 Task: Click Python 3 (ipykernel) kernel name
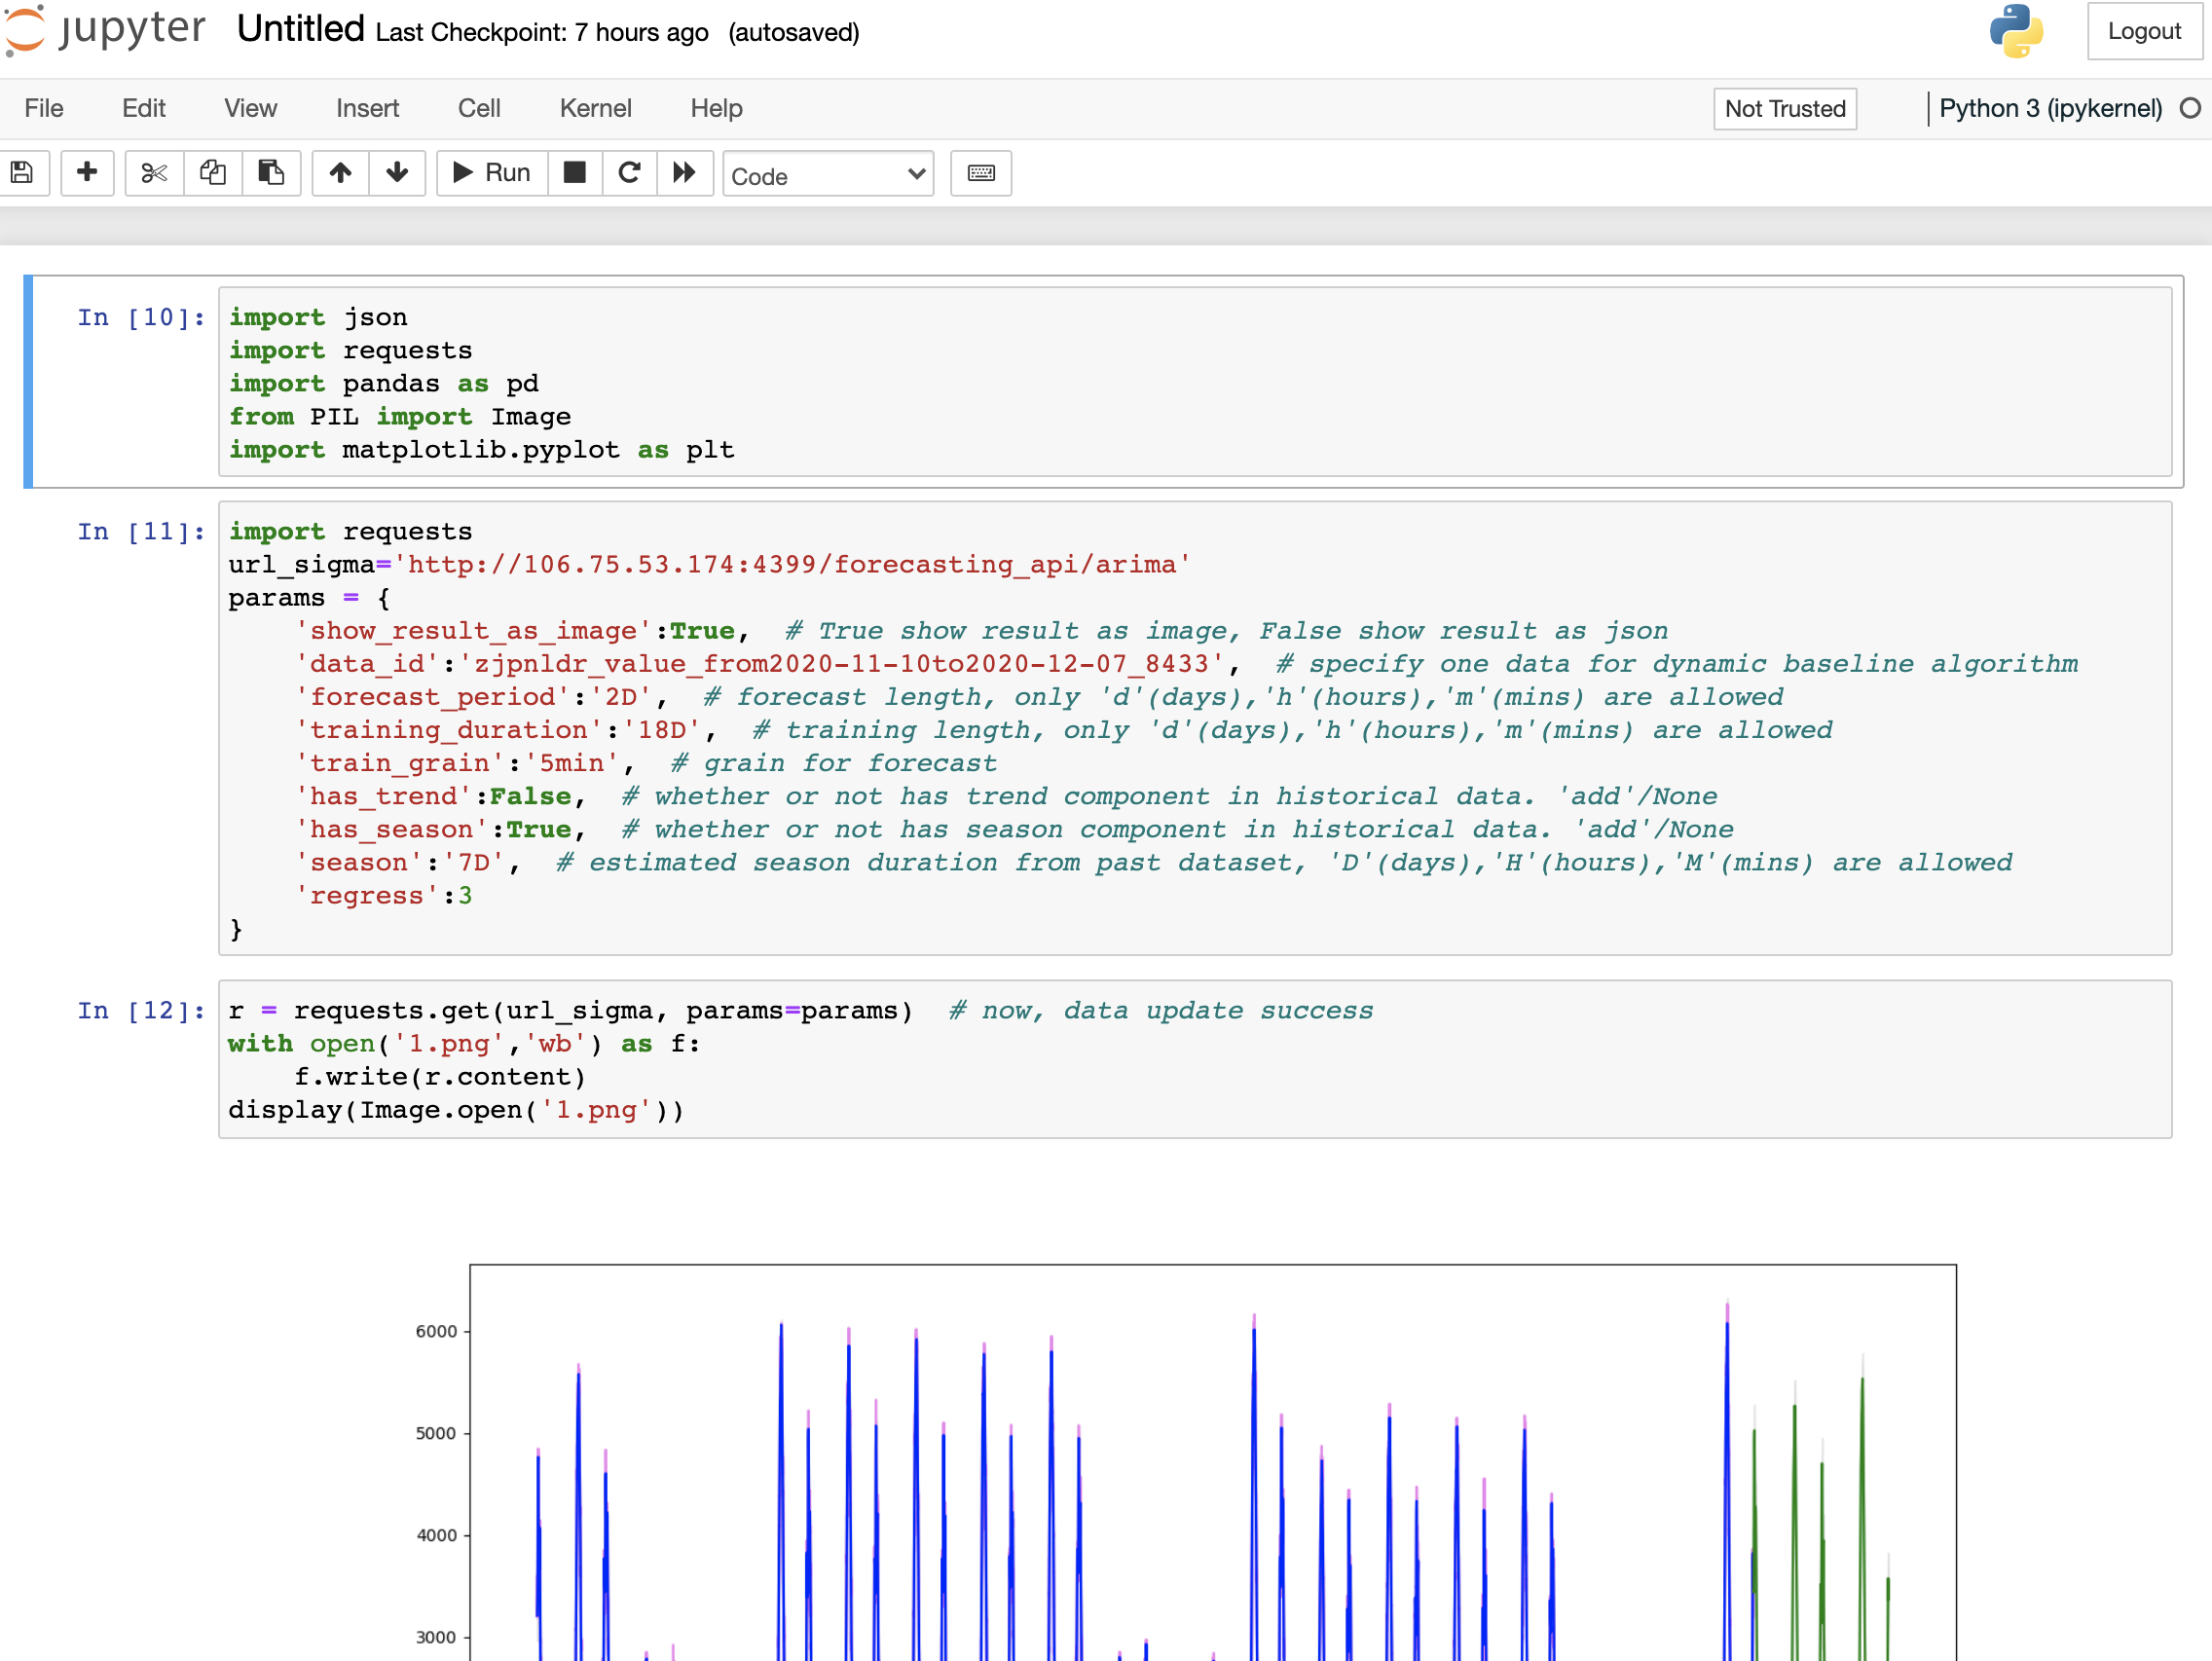2050,108
